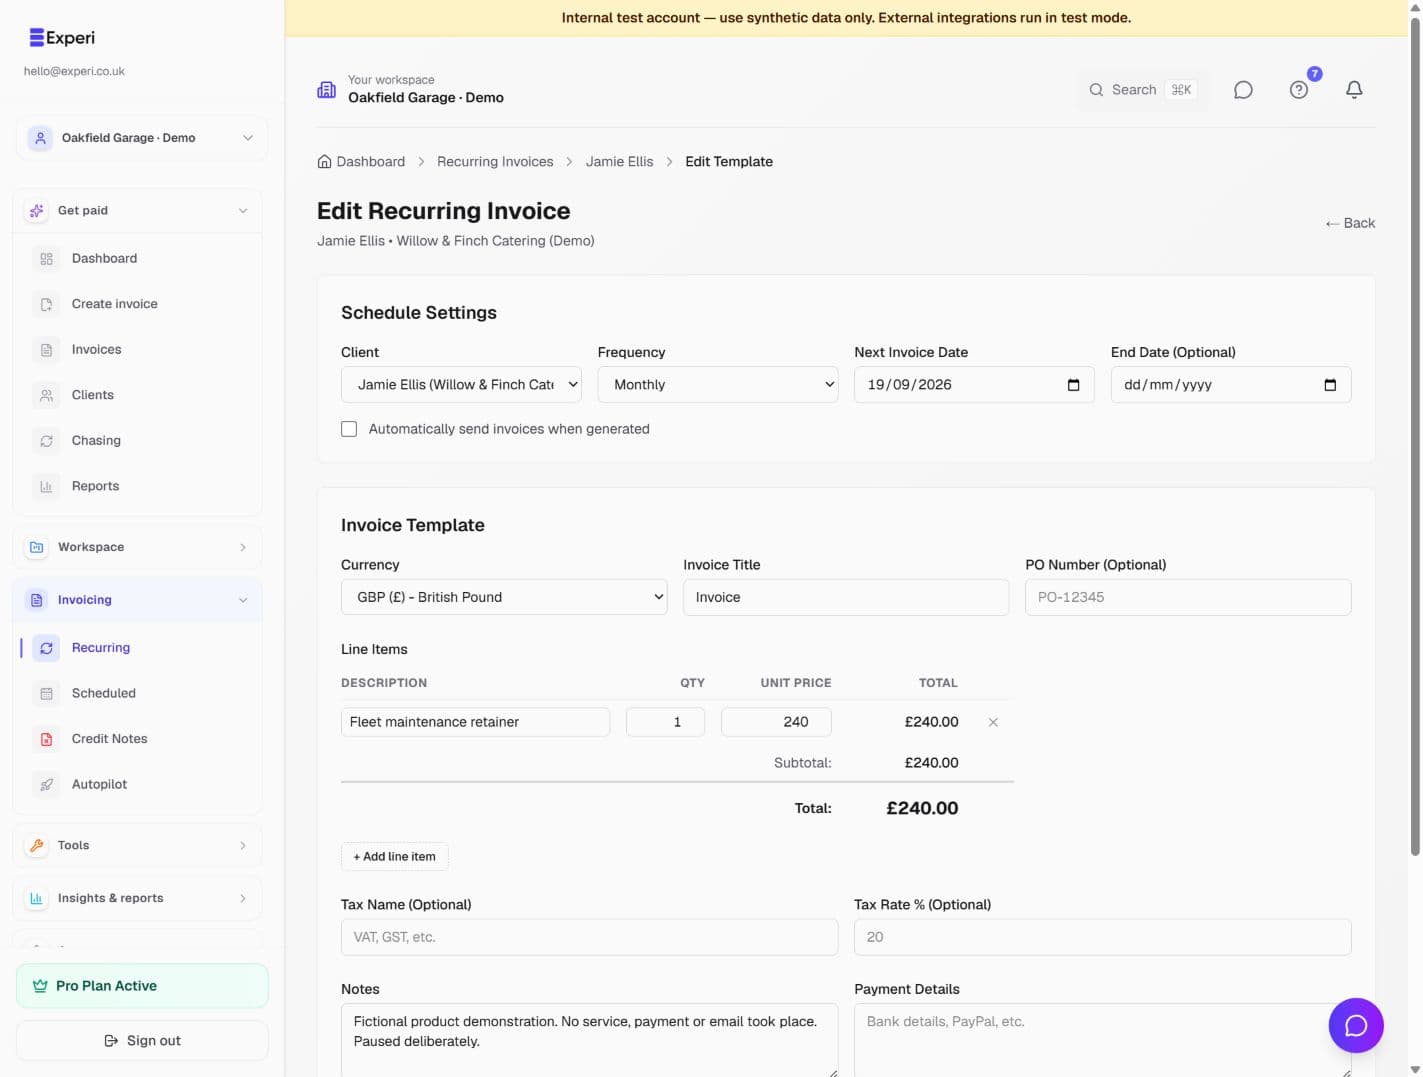Screen dimensions: 1423x1077
Task: Focus the Tax Rate % field
Action: coord(1102,937)
